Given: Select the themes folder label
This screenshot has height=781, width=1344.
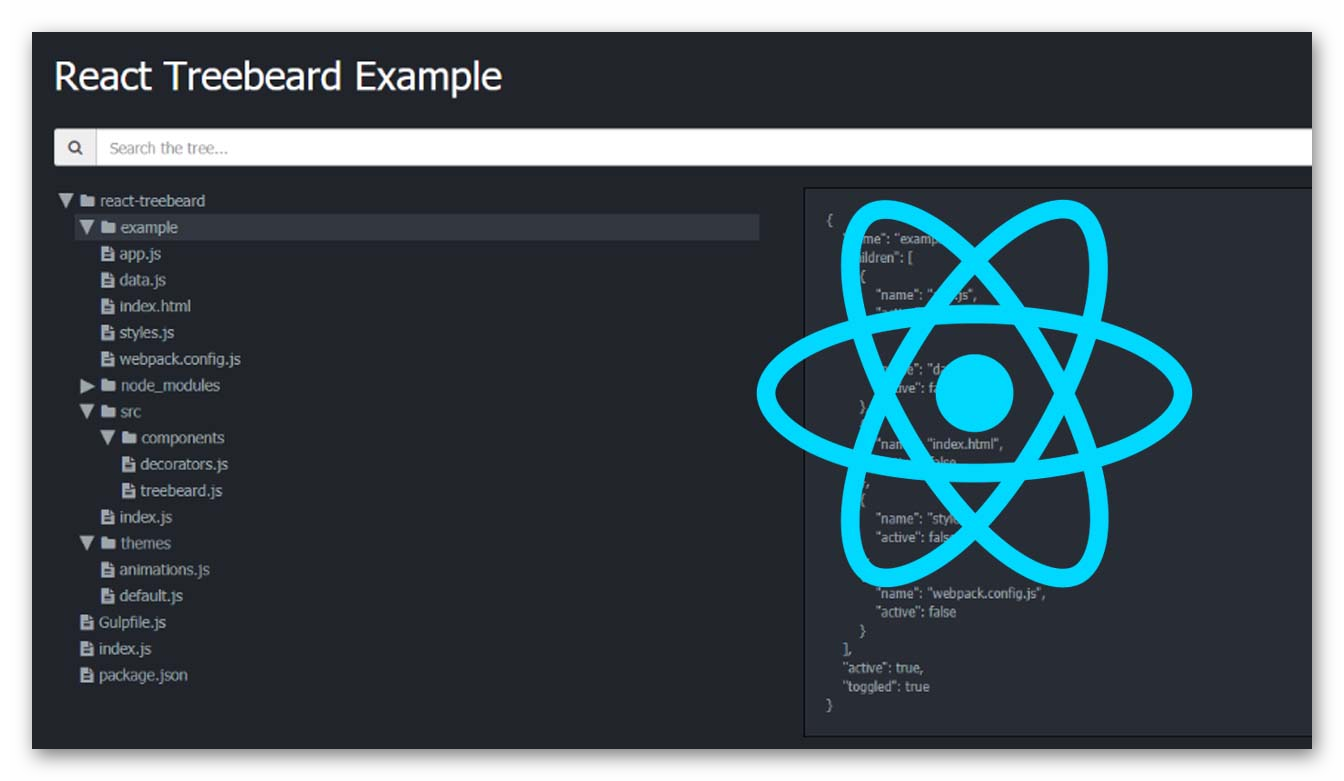Looking at the screenshot, I should pos(146,543).
